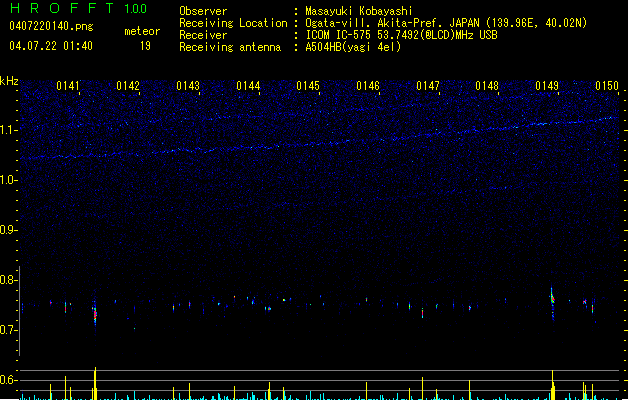Click the observer name Masayuki Kobayashi
Image resolution: width=629 pixels, height=400 pixels.
coord(359,11)
